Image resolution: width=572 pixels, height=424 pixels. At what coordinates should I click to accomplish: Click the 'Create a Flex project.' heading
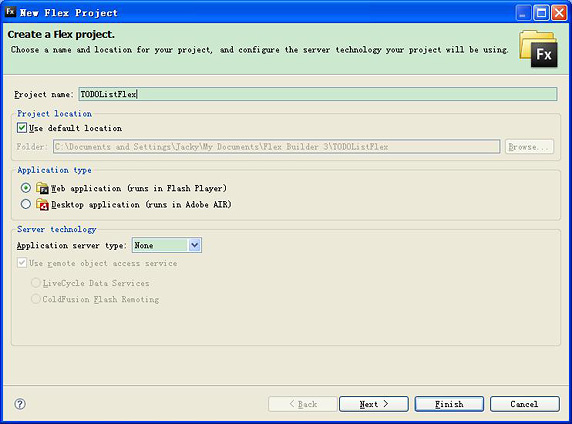point(61,34)
